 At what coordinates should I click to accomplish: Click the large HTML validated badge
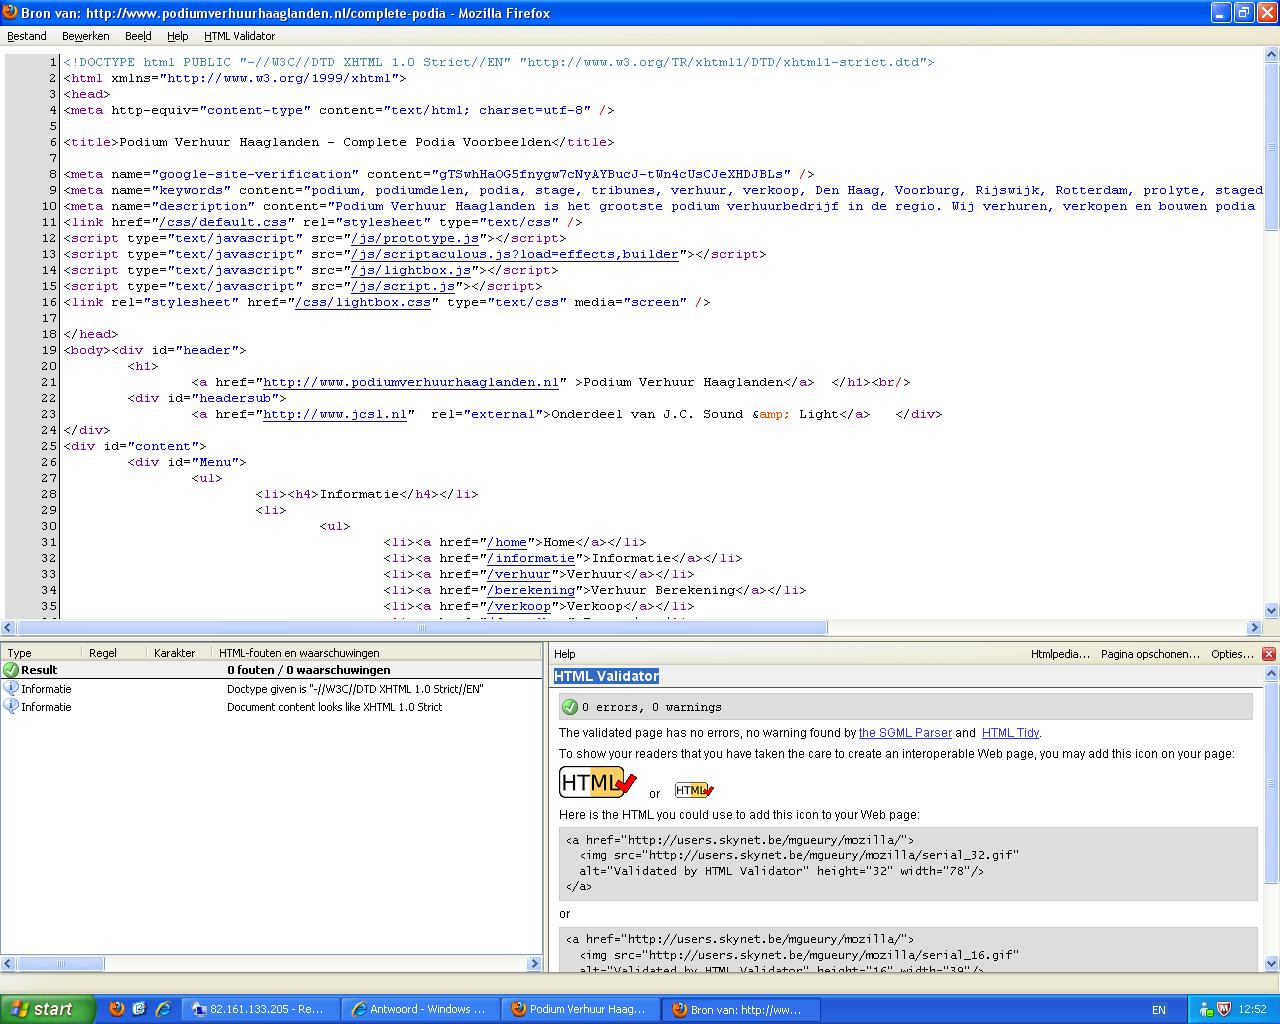click(x=598, y=782)
